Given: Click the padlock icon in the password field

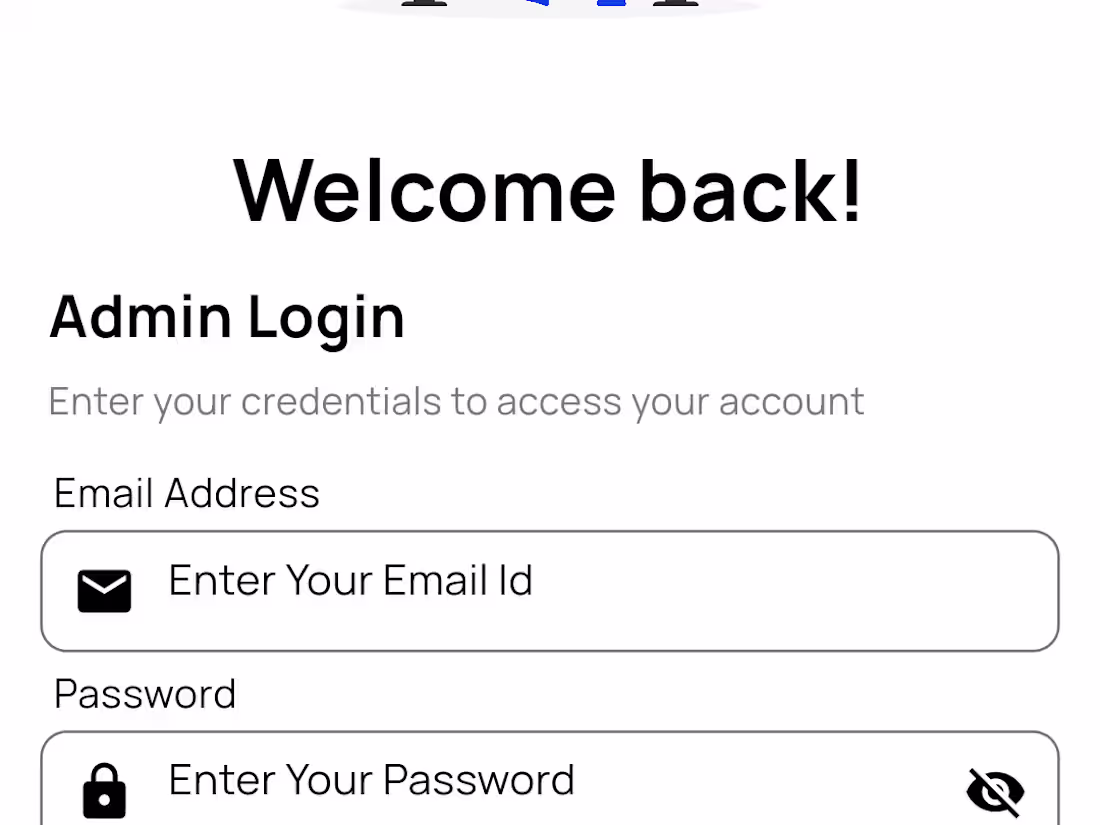Looking at the screenshot, I should 105,791.
